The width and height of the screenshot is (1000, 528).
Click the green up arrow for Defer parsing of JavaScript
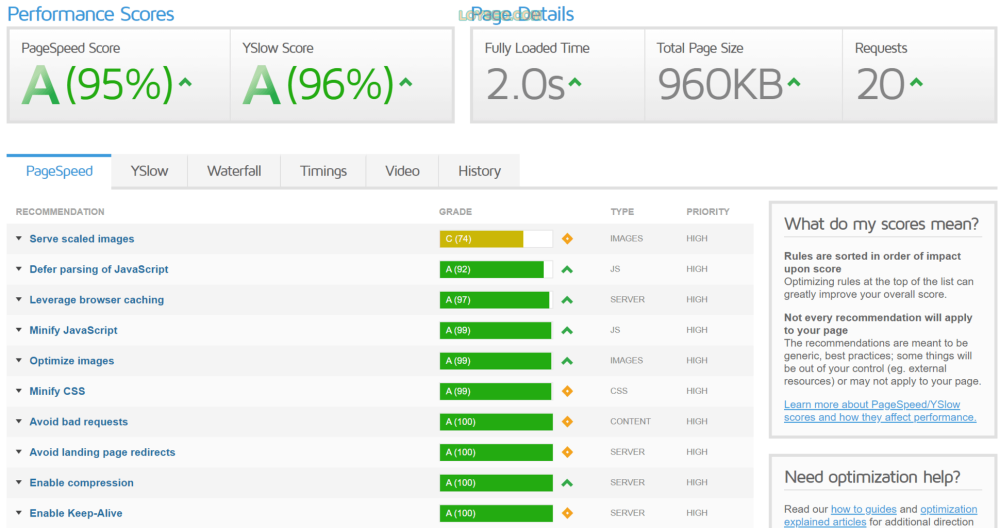pos(567,270)
